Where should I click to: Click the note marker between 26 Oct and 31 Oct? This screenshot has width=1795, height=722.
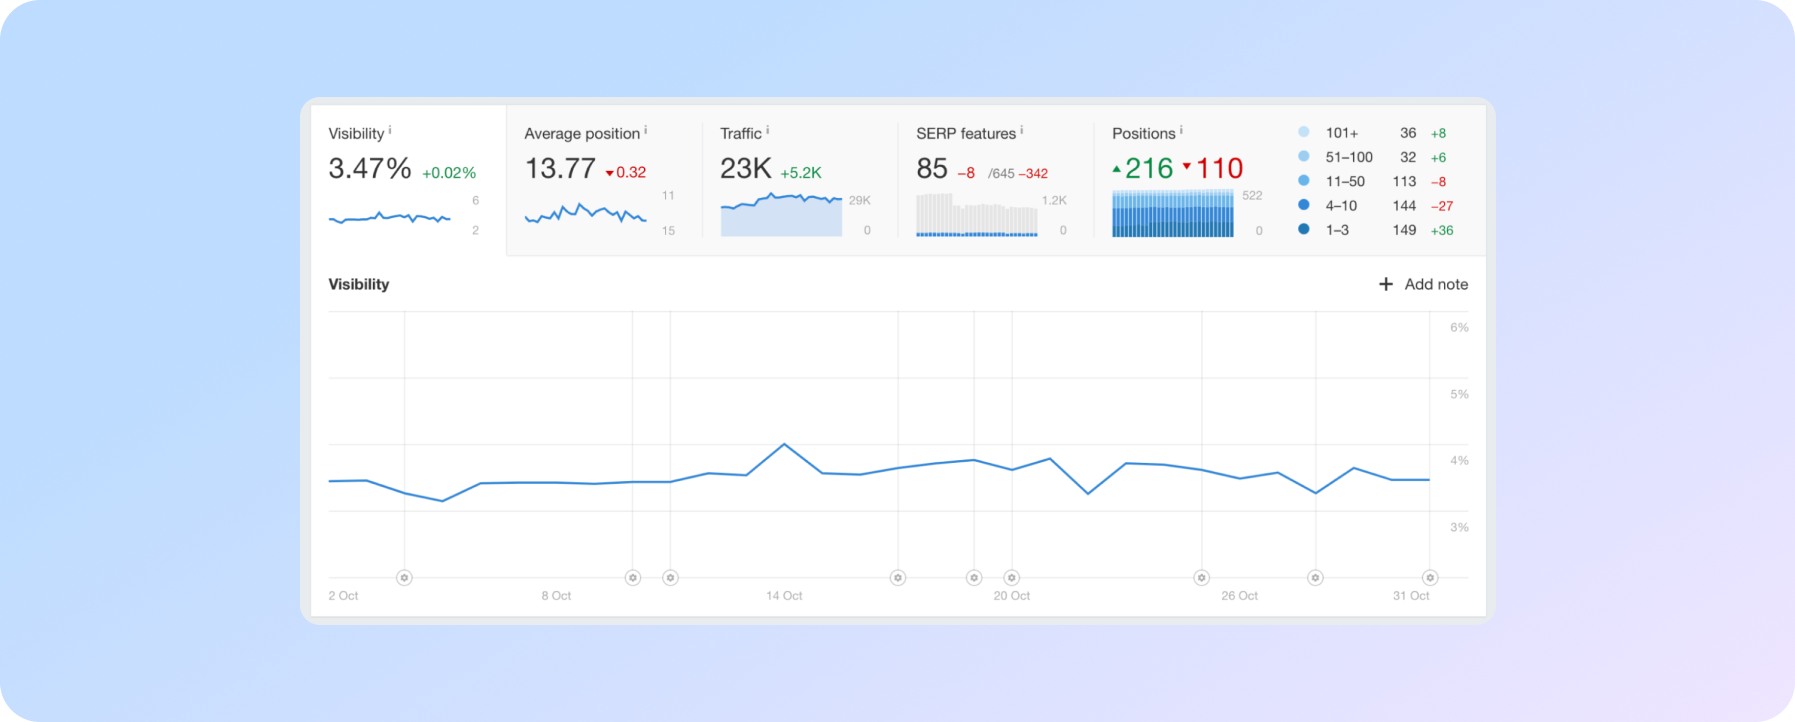[1316, 578]
